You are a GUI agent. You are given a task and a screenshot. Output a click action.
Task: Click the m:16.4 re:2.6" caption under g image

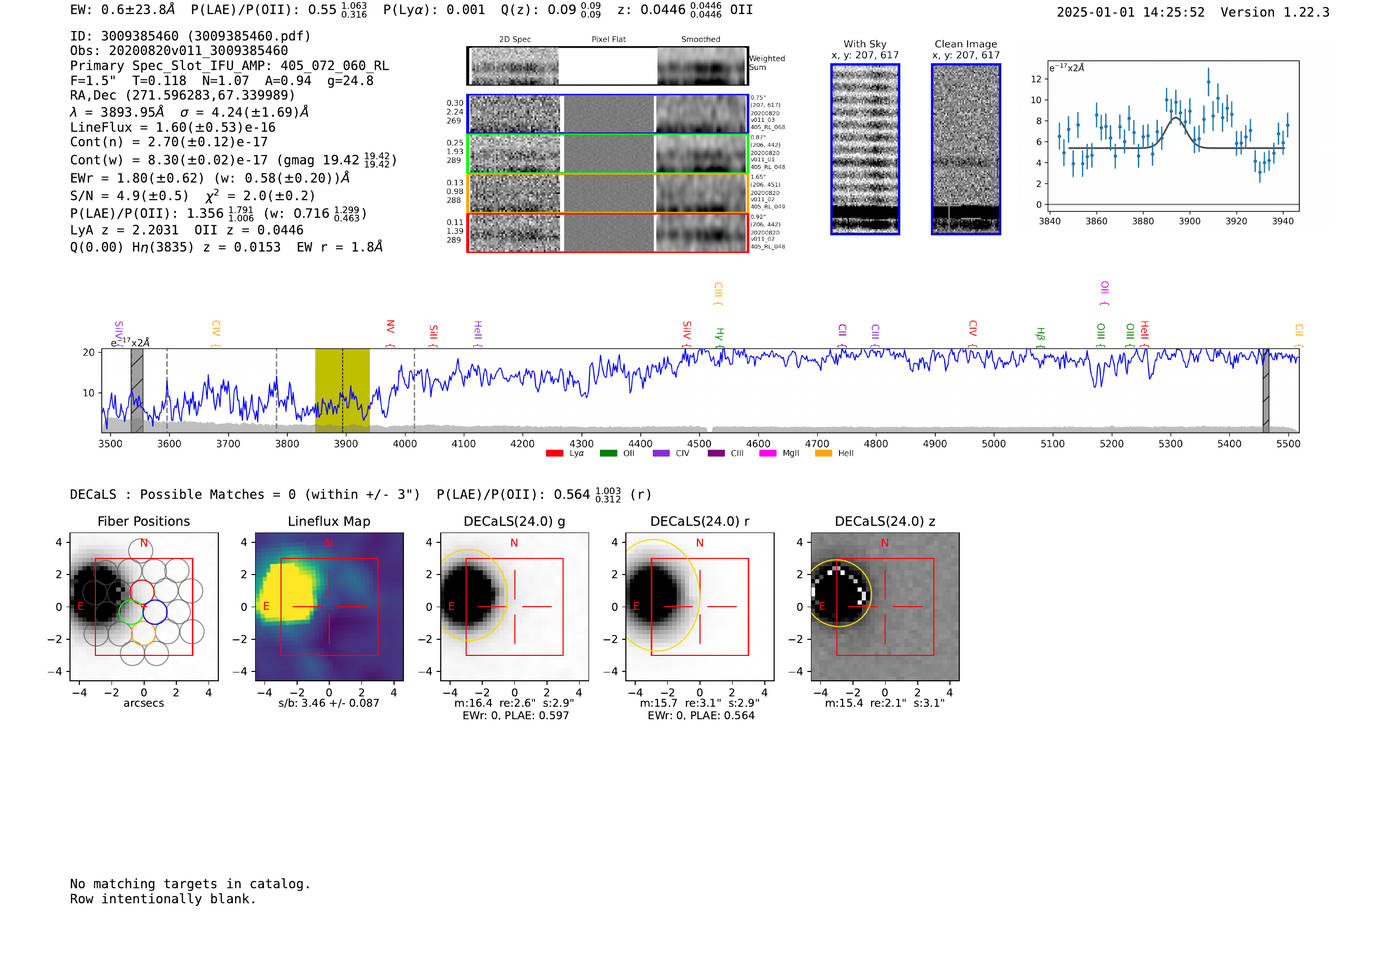(514, 703)
